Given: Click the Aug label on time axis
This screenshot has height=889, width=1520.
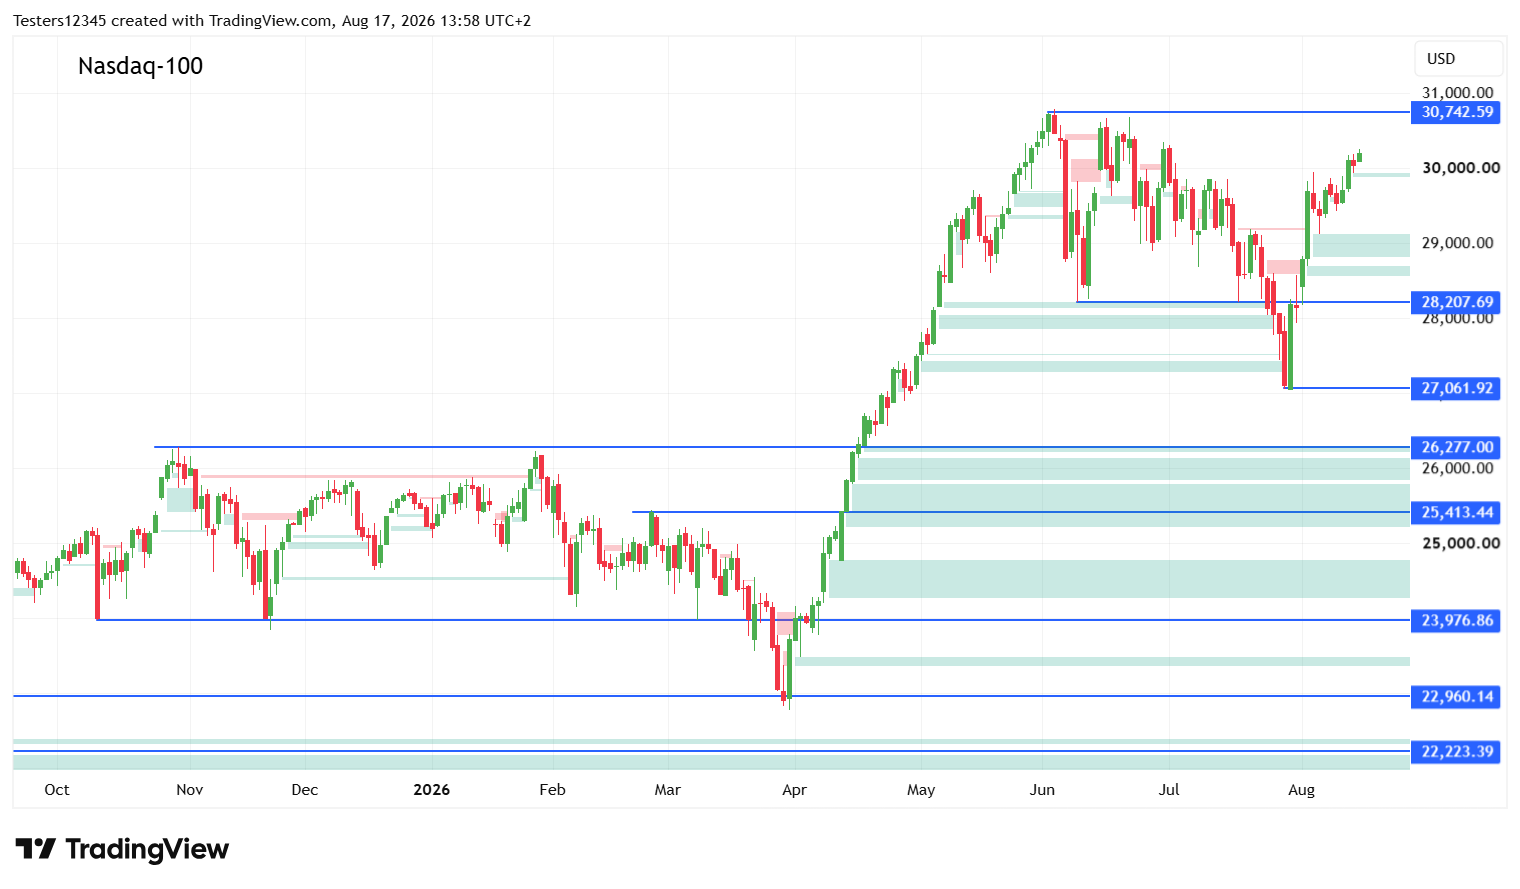Looking at the screenshot, I should [1301, 790].
